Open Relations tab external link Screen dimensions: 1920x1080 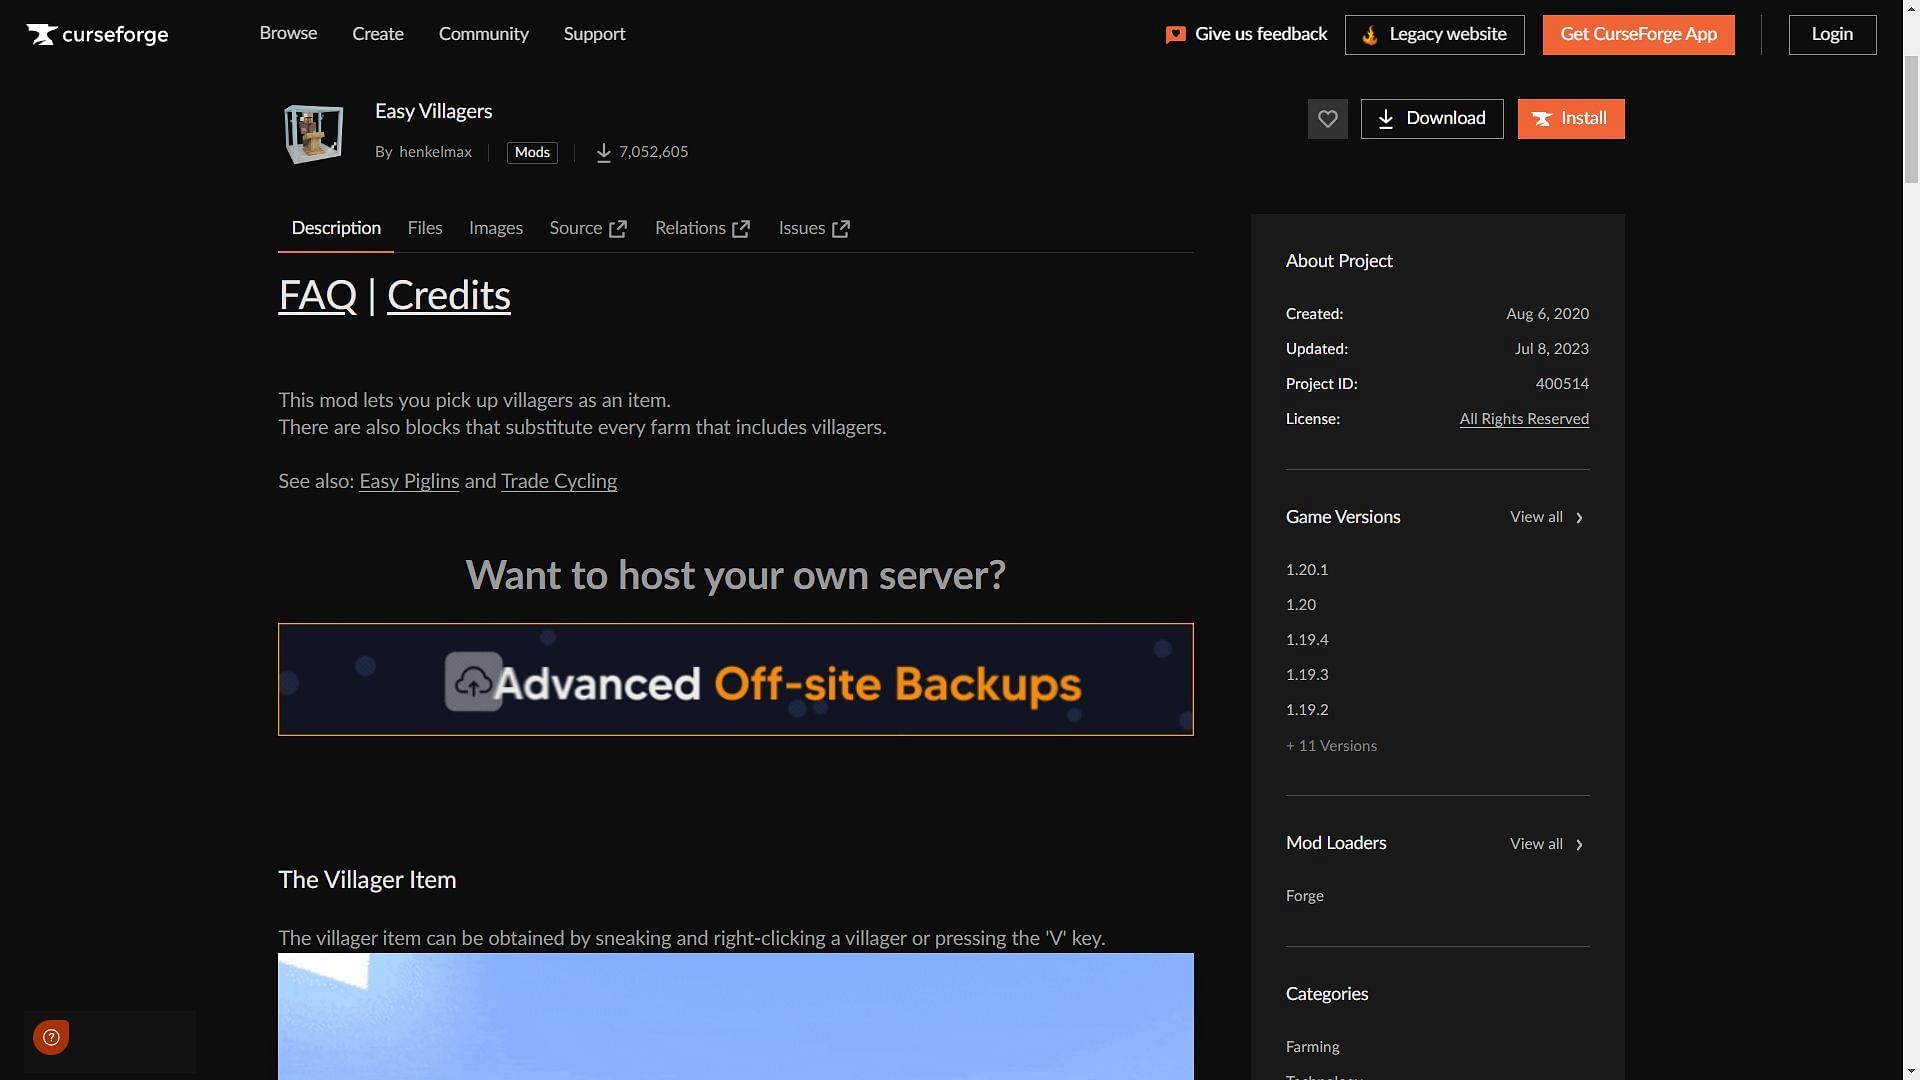702,229
